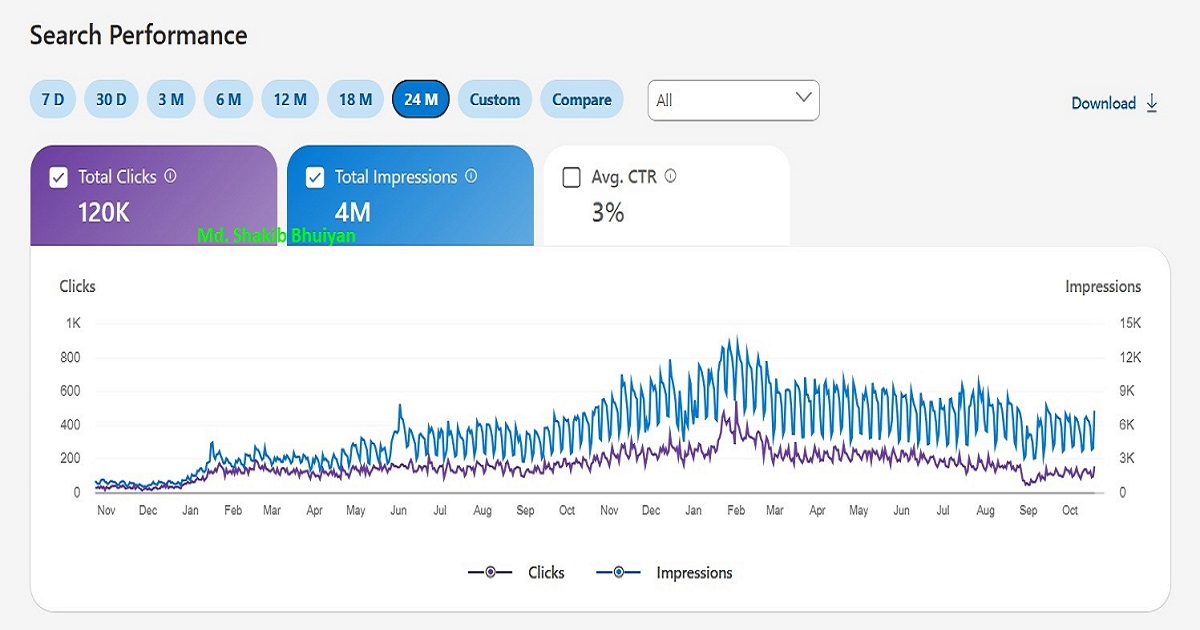Open the info icon beside Total Impressions

tap(471, 176)
